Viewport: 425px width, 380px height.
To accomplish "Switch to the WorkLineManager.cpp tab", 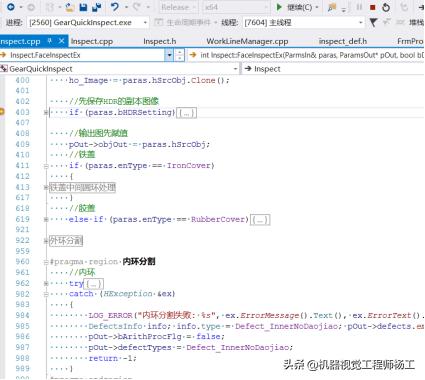I will click(247, 41).
